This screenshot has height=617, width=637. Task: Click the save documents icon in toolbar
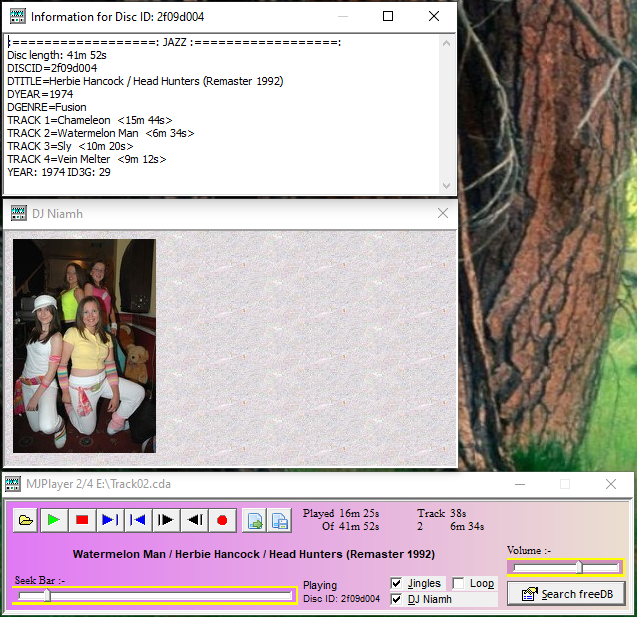[280, 520]
